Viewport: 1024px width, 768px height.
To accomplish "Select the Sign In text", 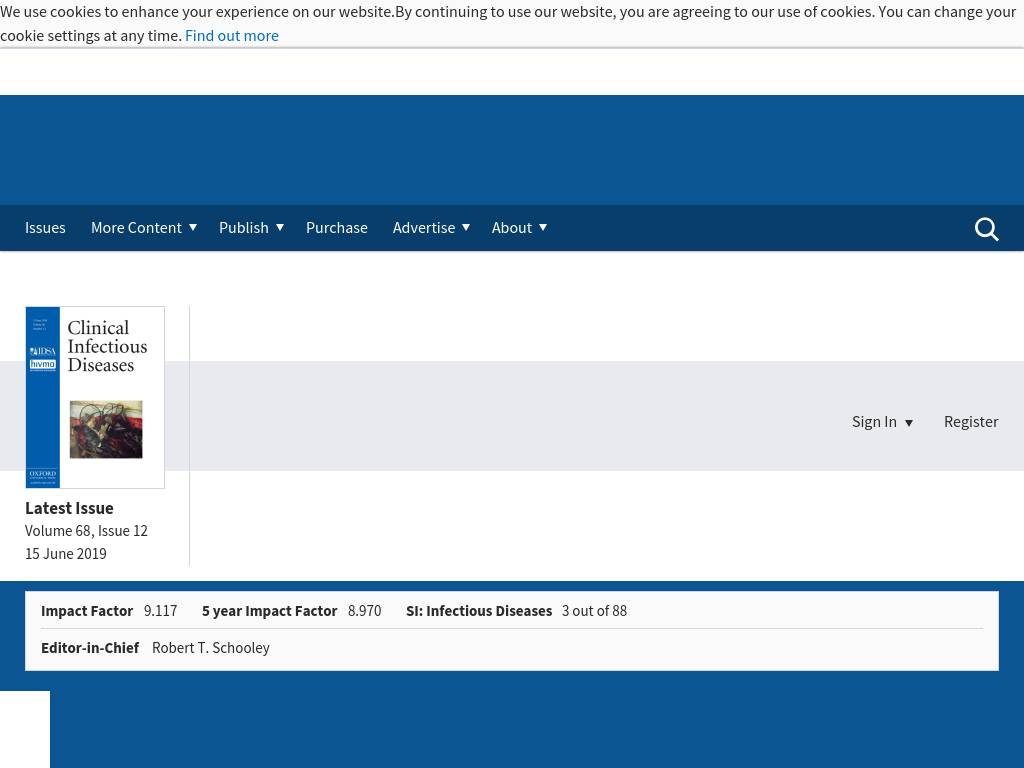I will pyautogui.click(x=874, y=421).
